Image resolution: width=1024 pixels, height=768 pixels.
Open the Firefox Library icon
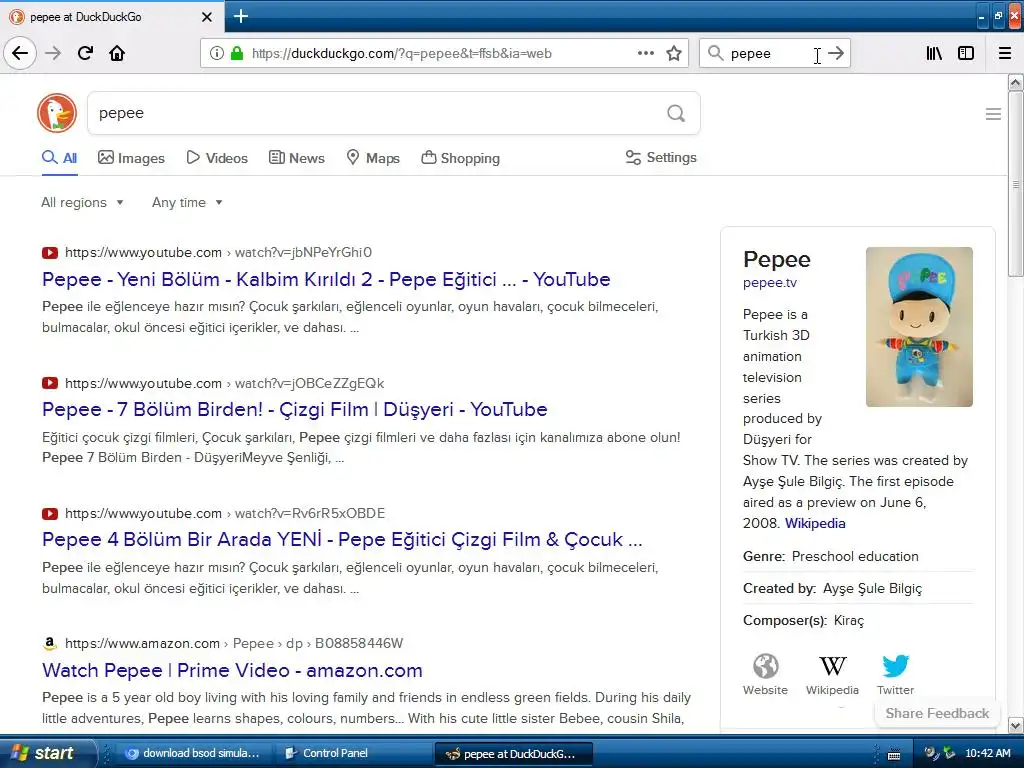(934, 53)
